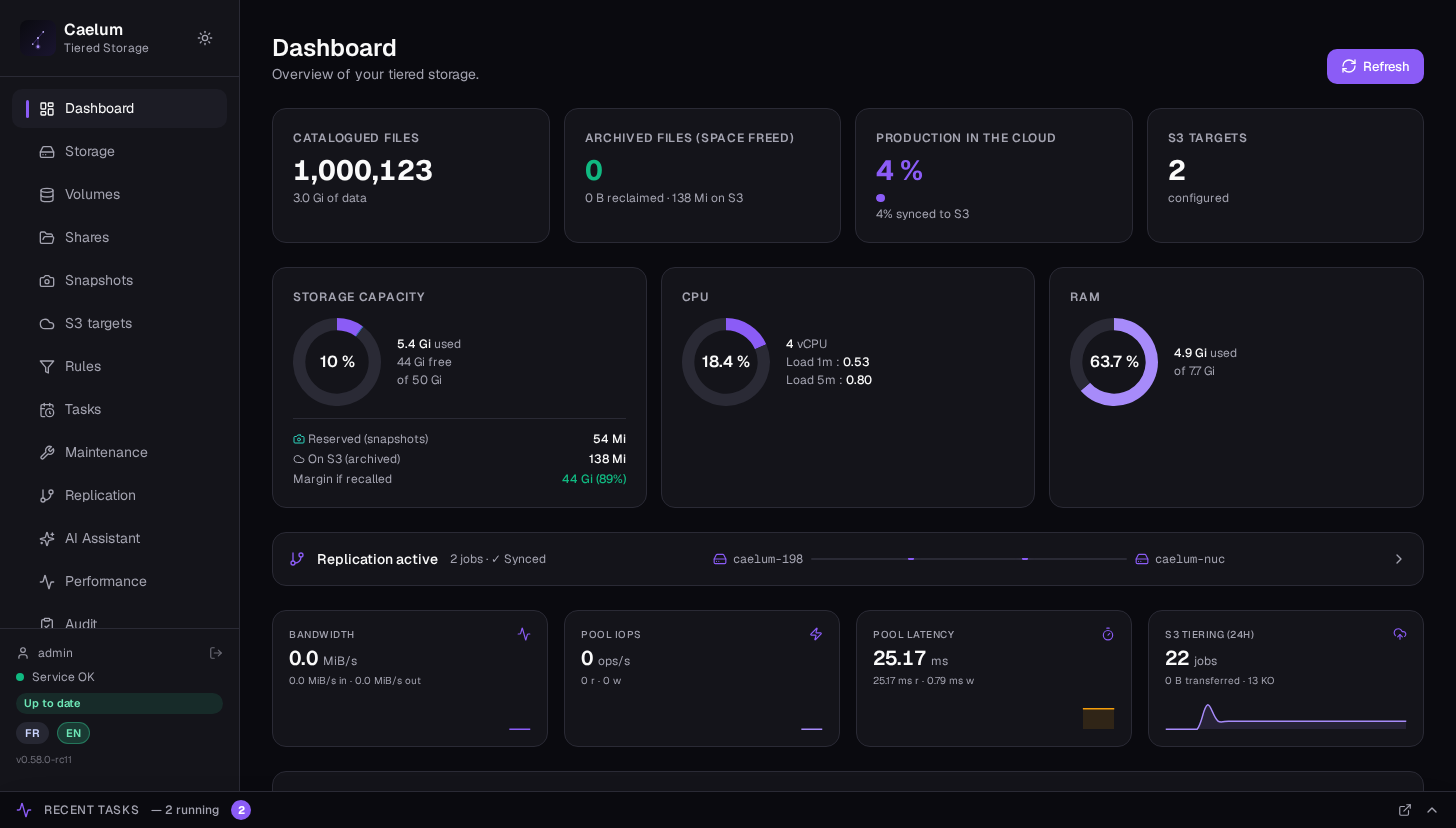The height and width of the screenshot is (828, 1456).
Task: Click the RAM 63.7 % donut chart
Action: [1114, 362]
